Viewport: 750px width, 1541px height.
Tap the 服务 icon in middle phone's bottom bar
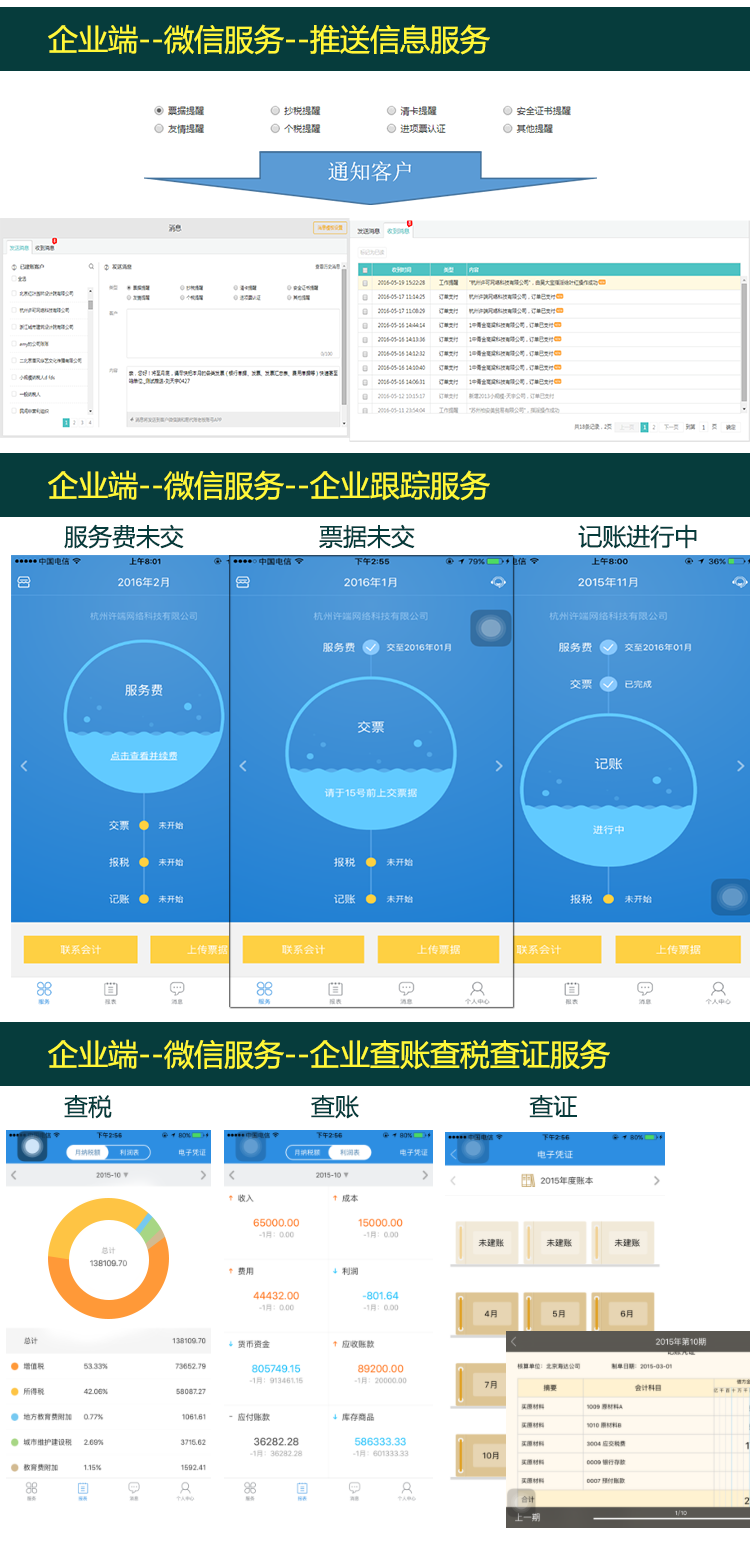264,991
